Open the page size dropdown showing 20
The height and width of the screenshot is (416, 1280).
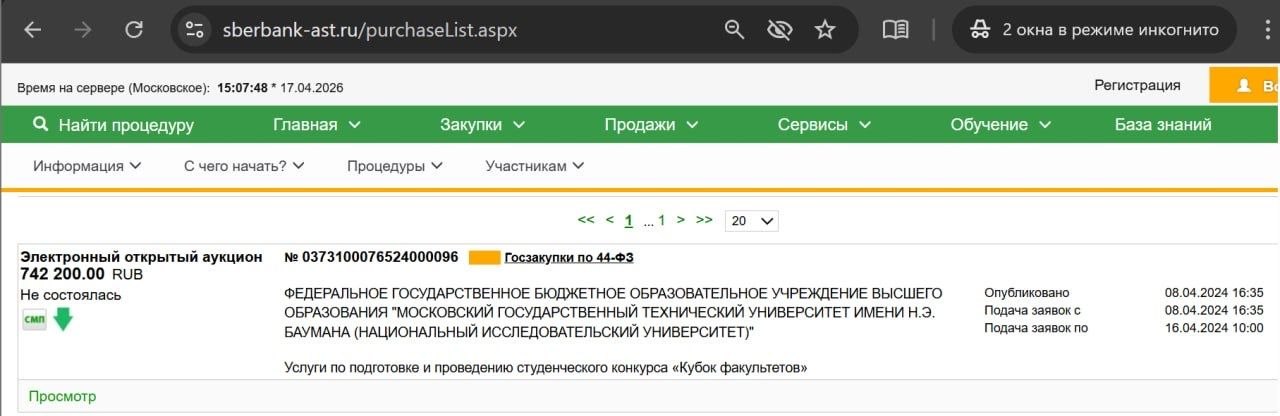752,221
